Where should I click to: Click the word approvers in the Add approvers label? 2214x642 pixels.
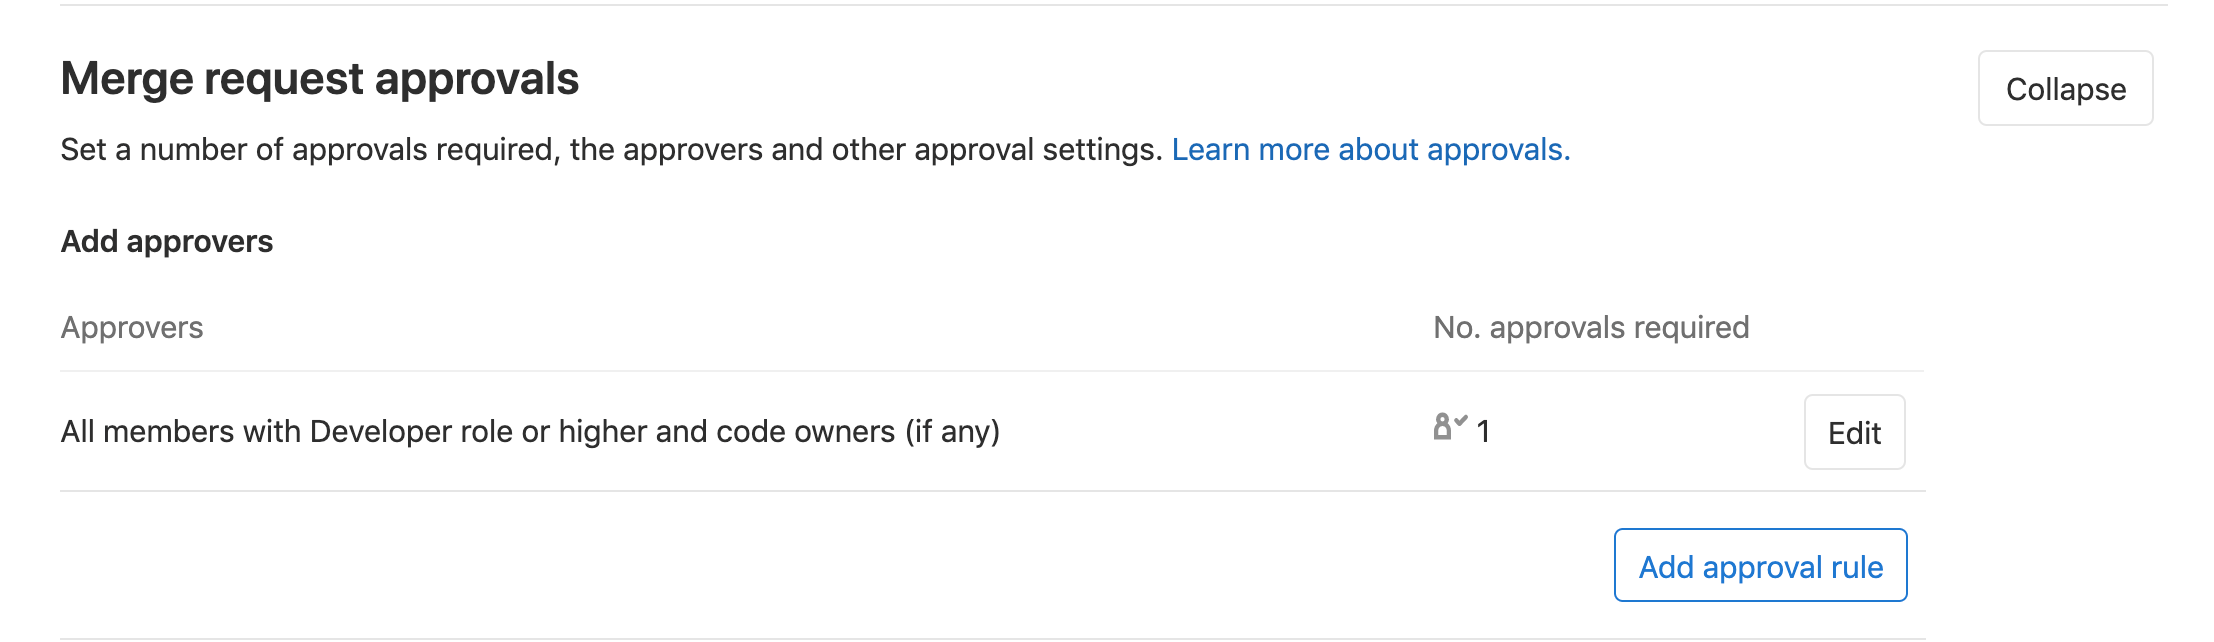(x=200, y=243)
